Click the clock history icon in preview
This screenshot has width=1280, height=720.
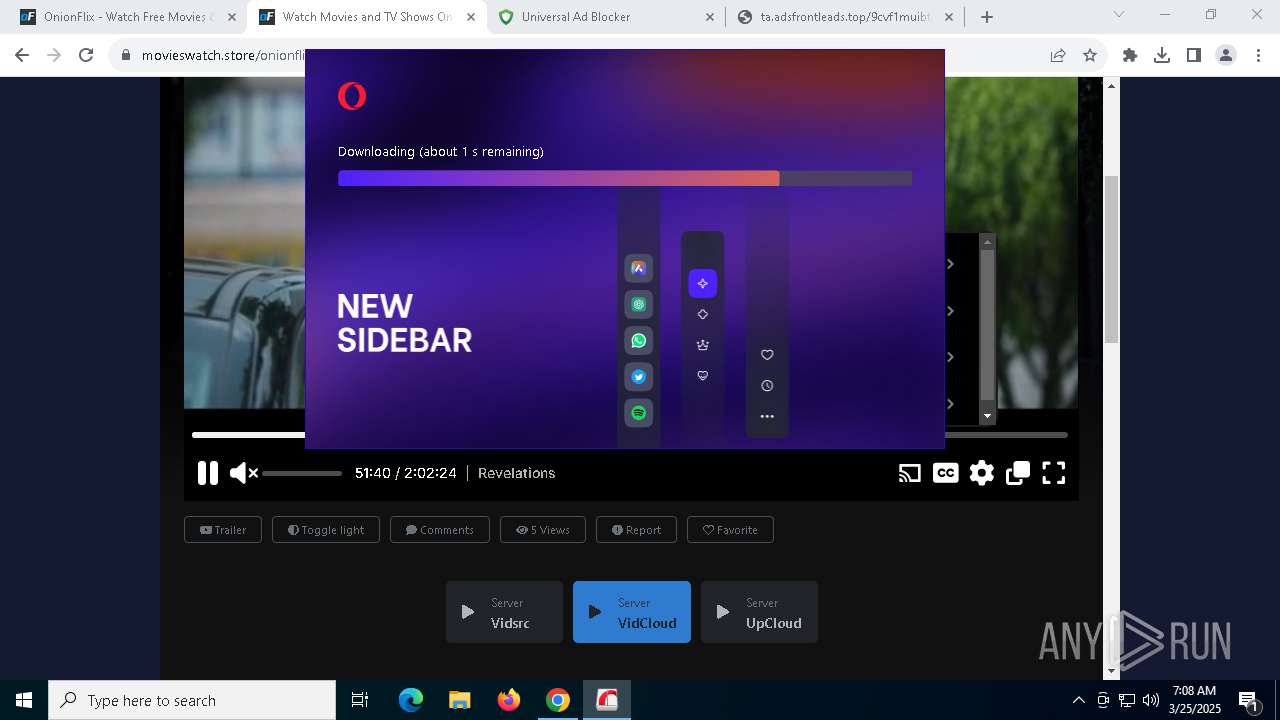pyautogui.click(x=767, y=386)
